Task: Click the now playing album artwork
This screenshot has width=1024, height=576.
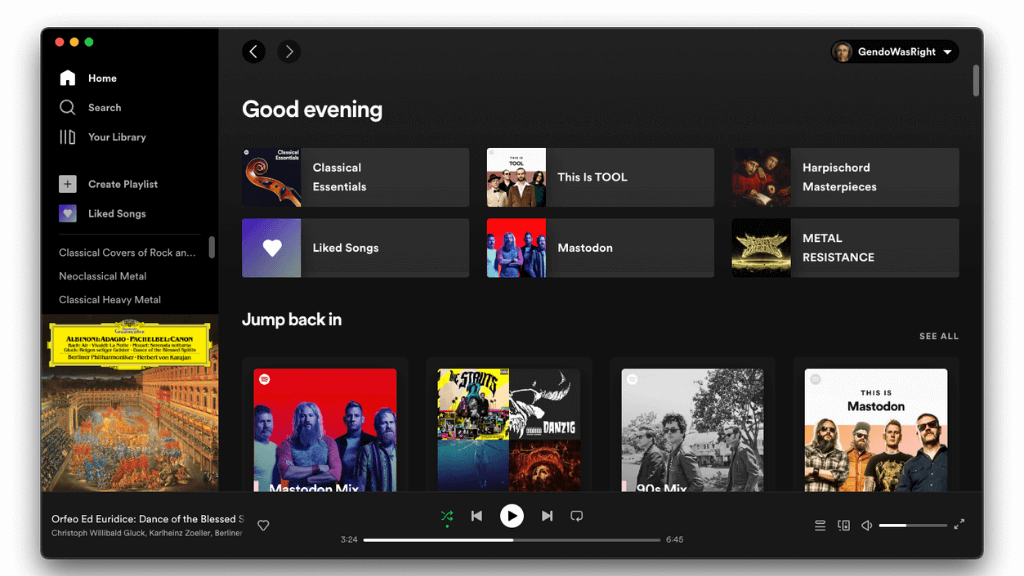Action: [130, 404]
